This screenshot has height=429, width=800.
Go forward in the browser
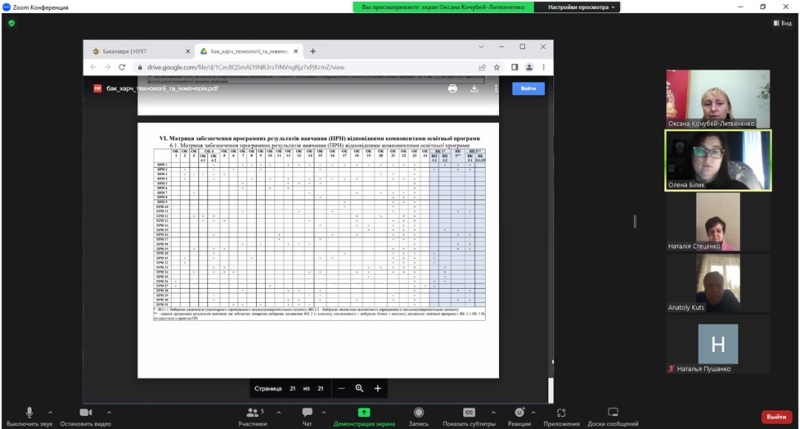[107, 67]
